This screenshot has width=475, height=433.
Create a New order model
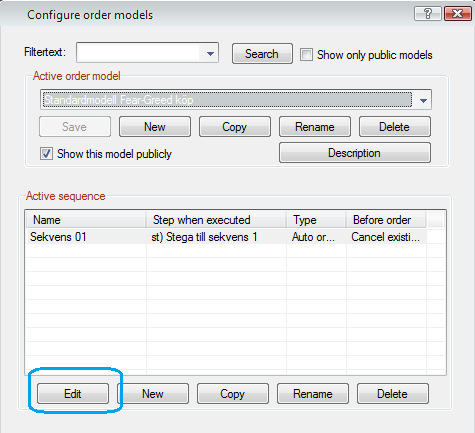[155, 127]
